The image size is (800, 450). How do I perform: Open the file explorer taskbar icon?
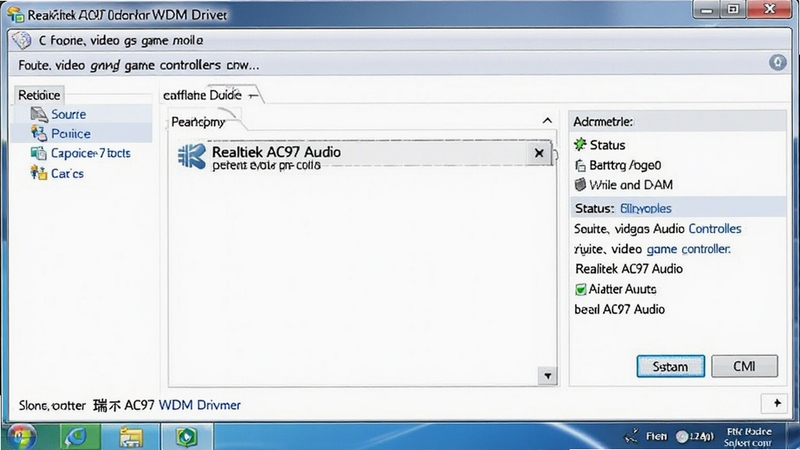tap(131, 437)
